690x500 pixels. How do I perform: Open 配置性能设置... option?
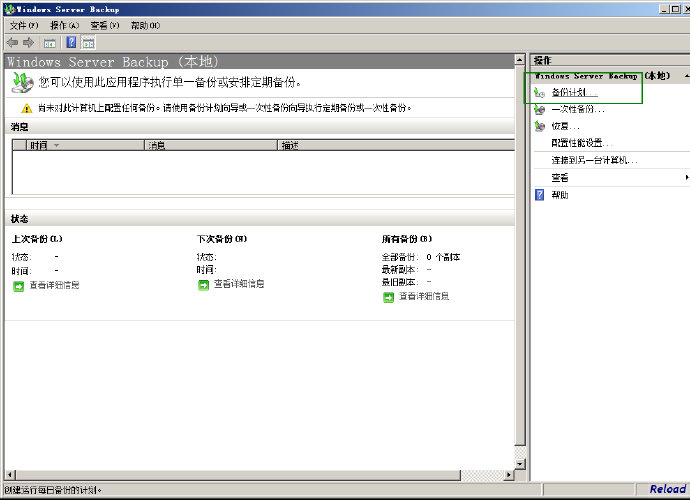582,143
